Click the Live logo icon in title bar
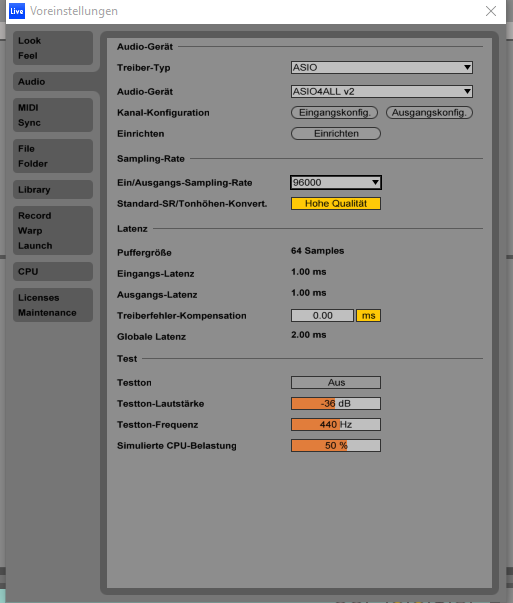This screenshot has height=603, width=513. [x=17, y=11]
